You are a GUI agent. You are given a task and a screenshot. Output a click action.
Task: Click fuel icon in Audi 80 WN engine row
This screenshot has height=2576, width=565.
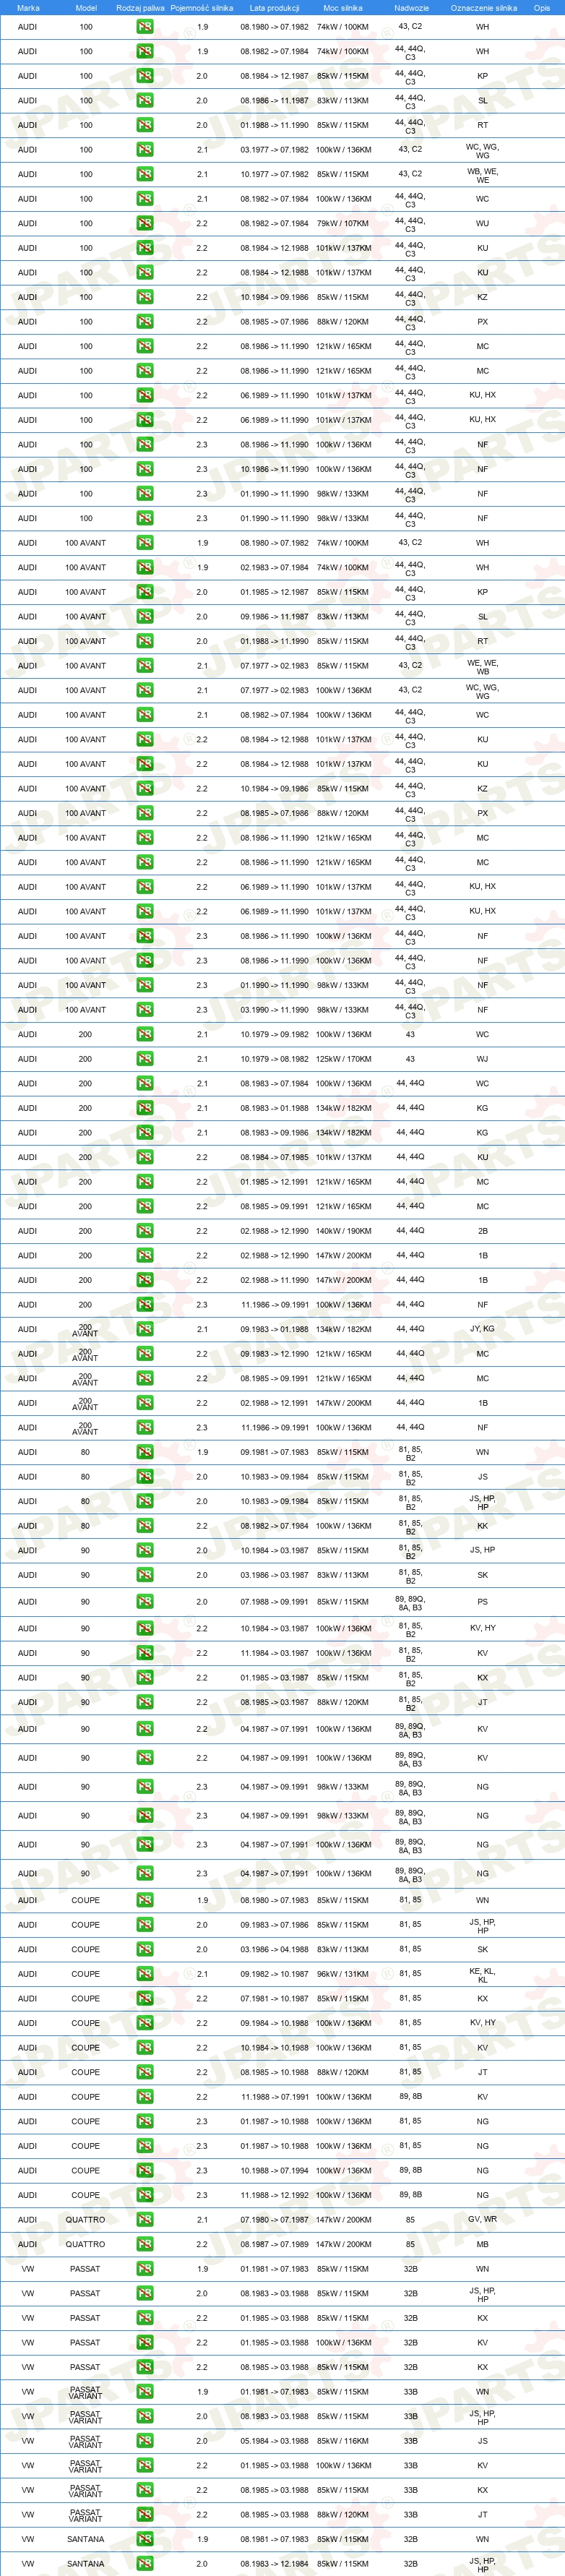coord(145,1452)
